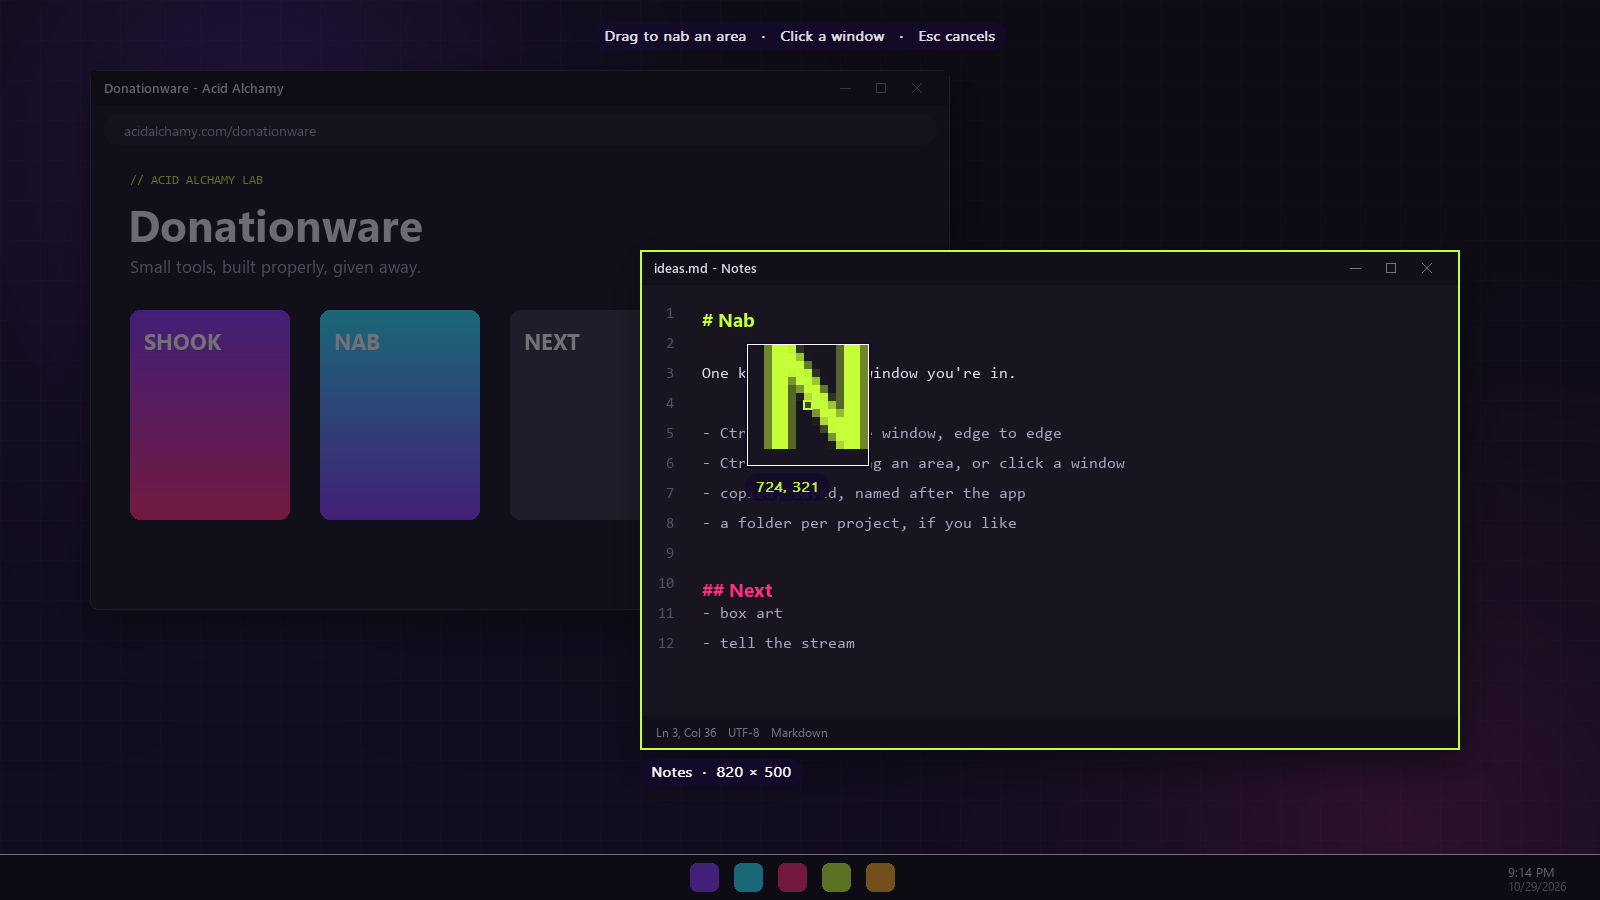The height and width of the screenshot is (900, 1600).
Task: Click the purple taskbar app icon
Action: pyautogui.click(x=704, y=877)
